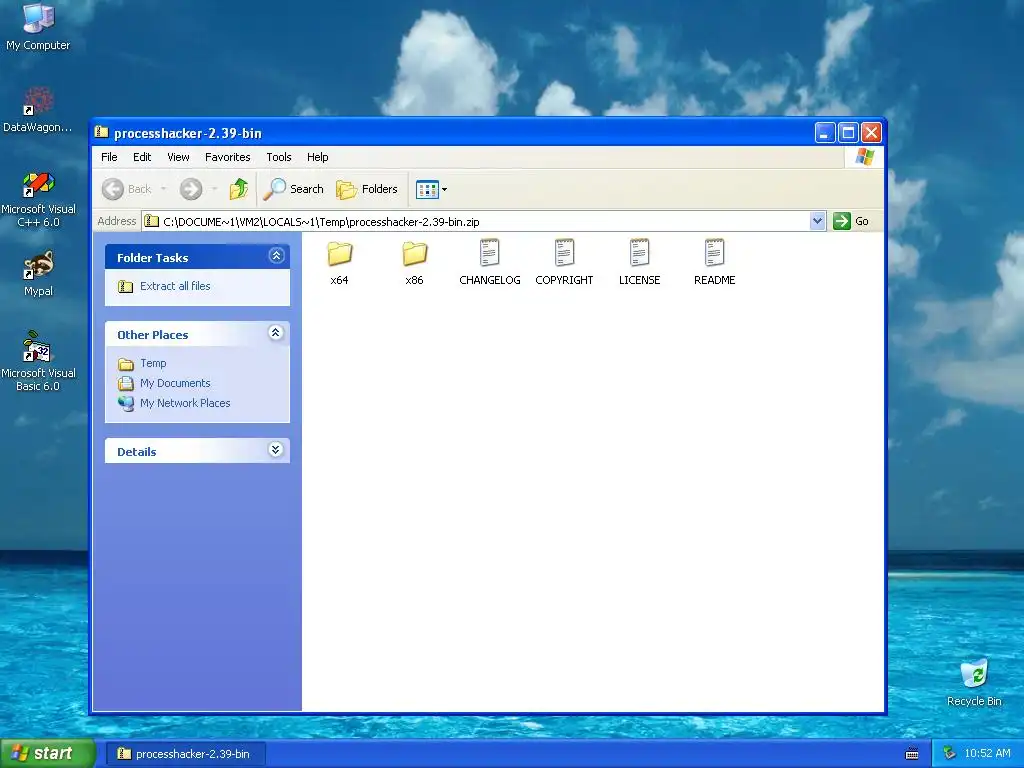Open the View menu
Screen dimensions: 1024x768
[x=178, y=157]
